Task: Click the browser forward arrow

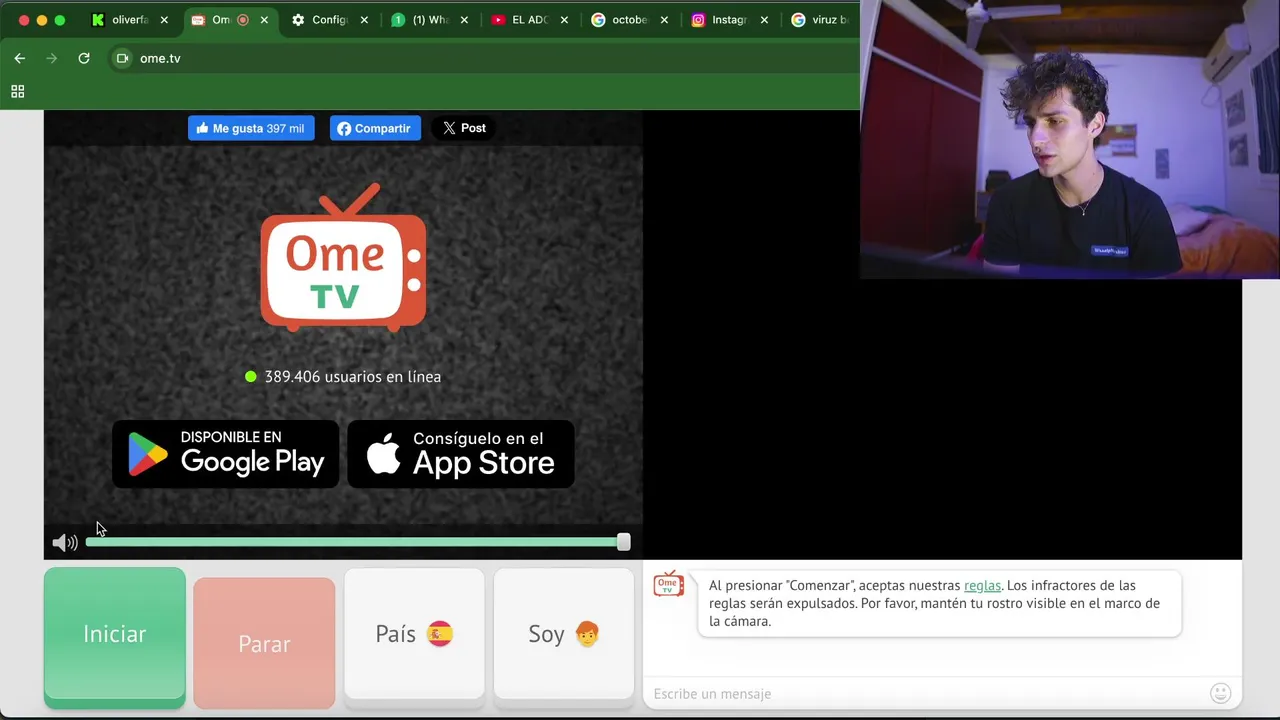Action: [51, 58]
